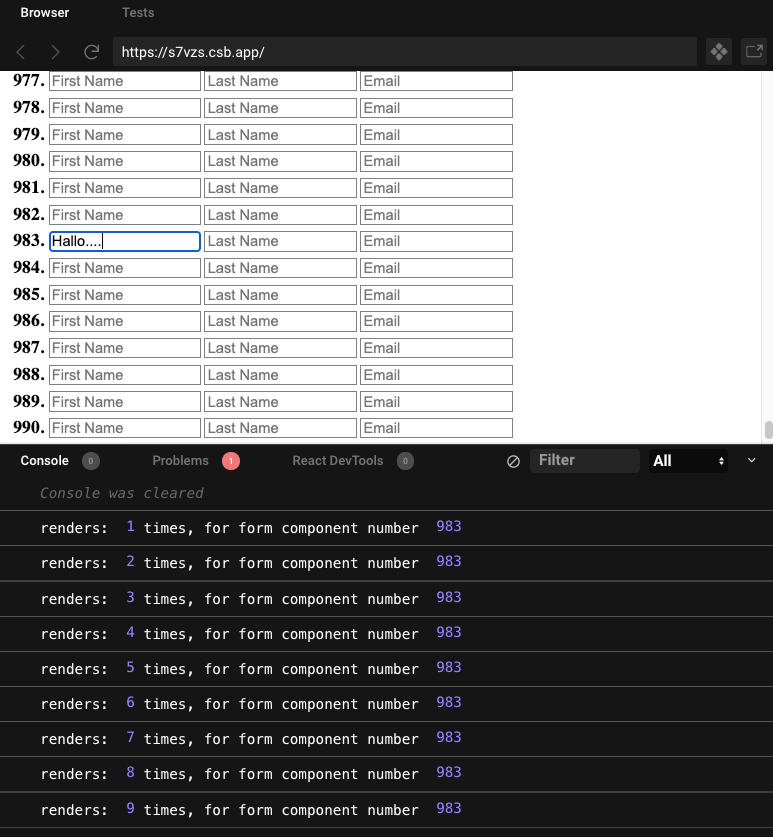Click the Email field in row 987

point(436,348)
